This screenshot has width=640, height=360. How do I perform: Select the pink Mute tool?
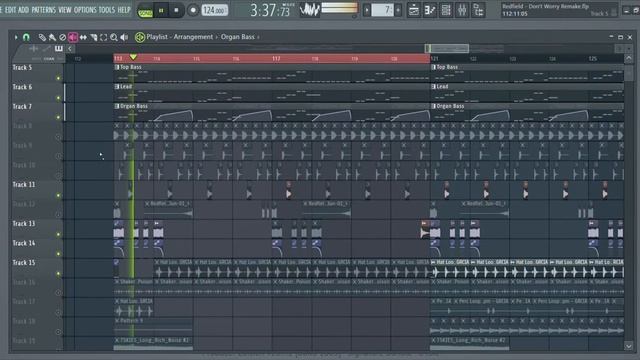[73, 37]
